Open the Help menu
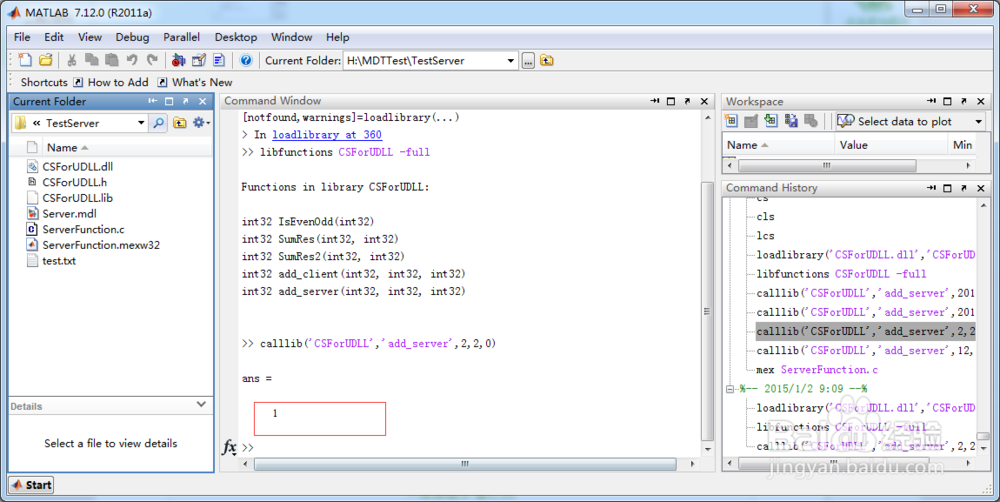The width and height of the screenshot is (1000, 502). 337,37
